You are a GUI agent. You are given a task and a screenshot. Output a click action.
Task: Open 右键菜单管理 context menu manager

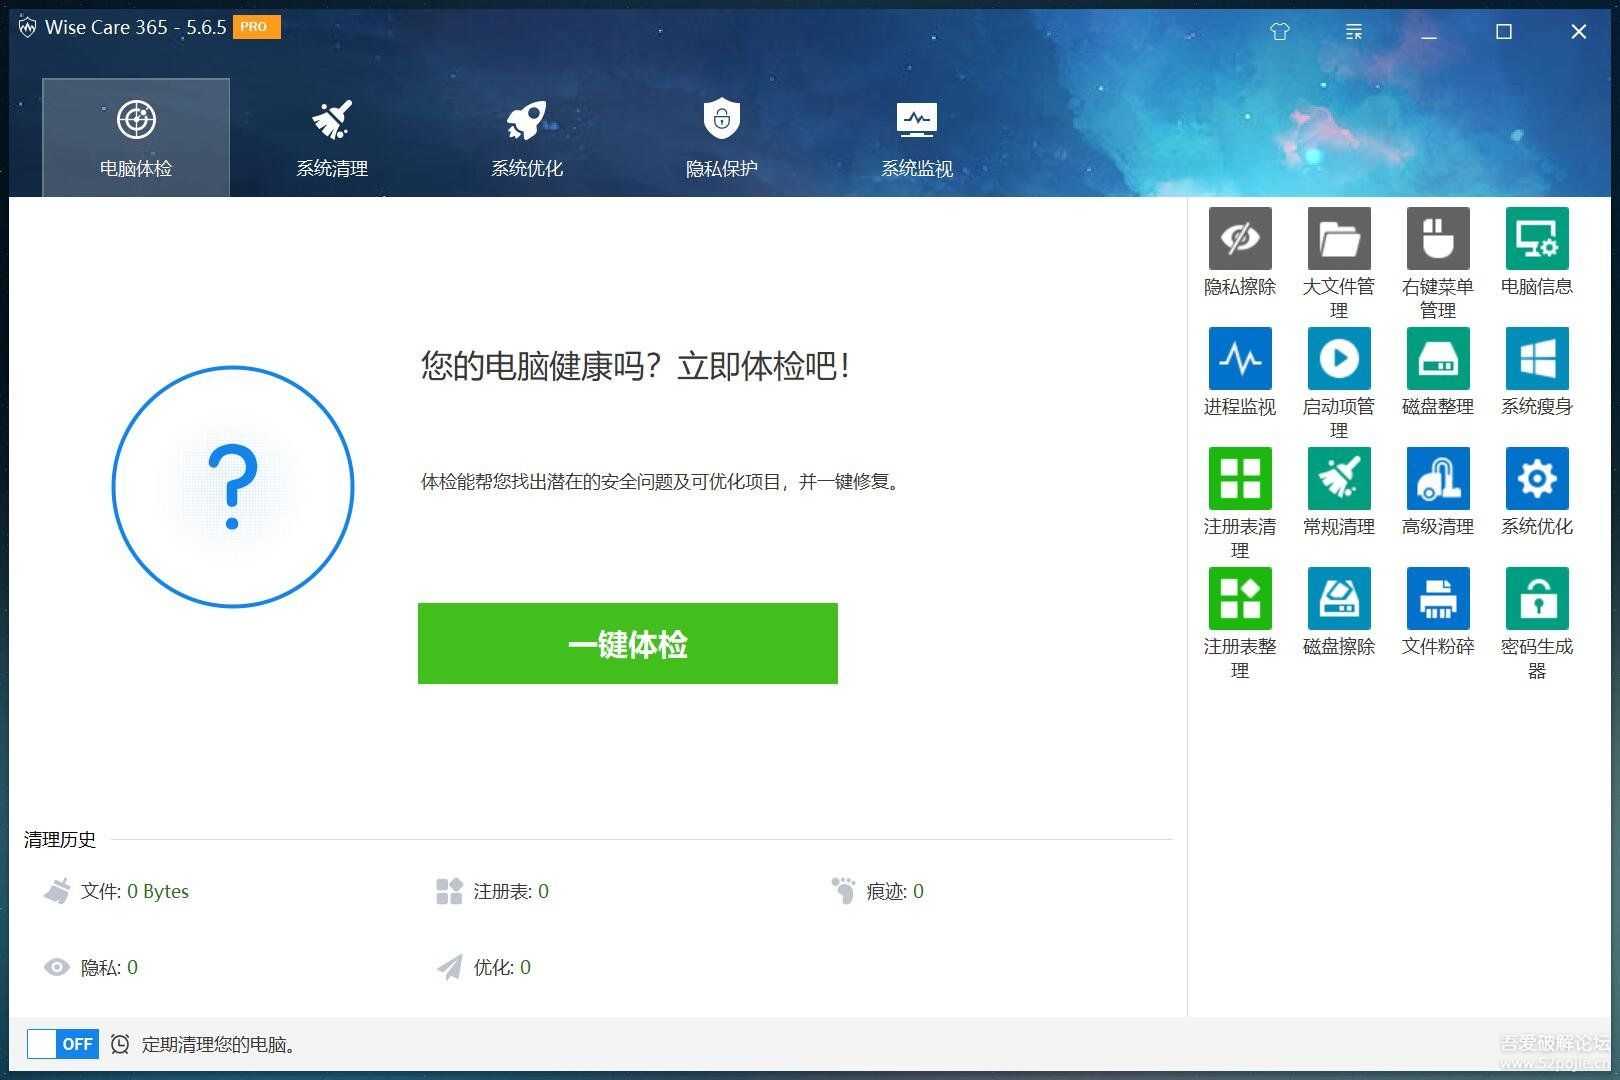[x=1437, y=239]
